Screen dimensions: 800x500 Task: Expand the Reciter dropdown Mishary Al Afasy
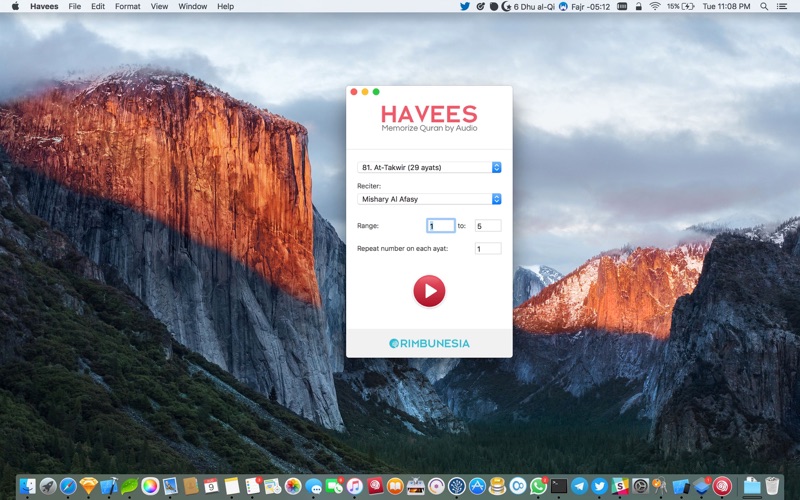pyautogui.click(x=429, y=199)
